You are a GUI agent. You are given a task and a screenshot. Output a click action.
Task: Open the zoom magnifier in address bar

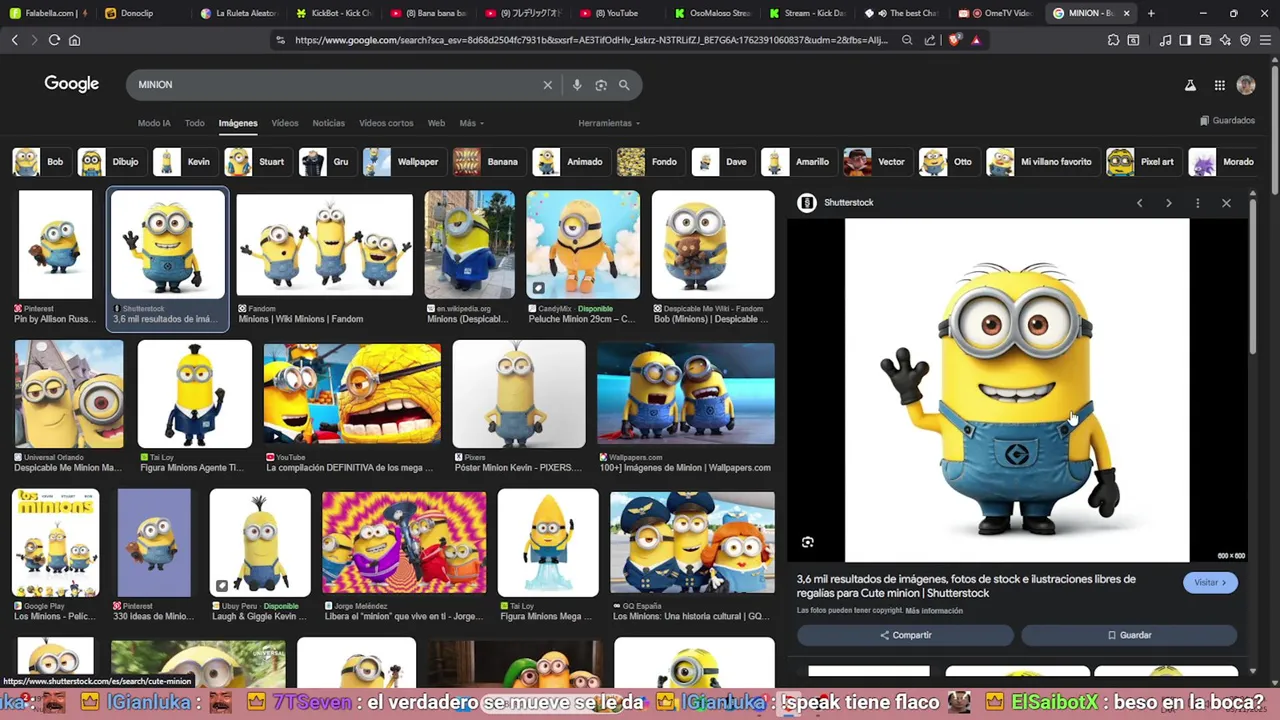tap(907, 40)
